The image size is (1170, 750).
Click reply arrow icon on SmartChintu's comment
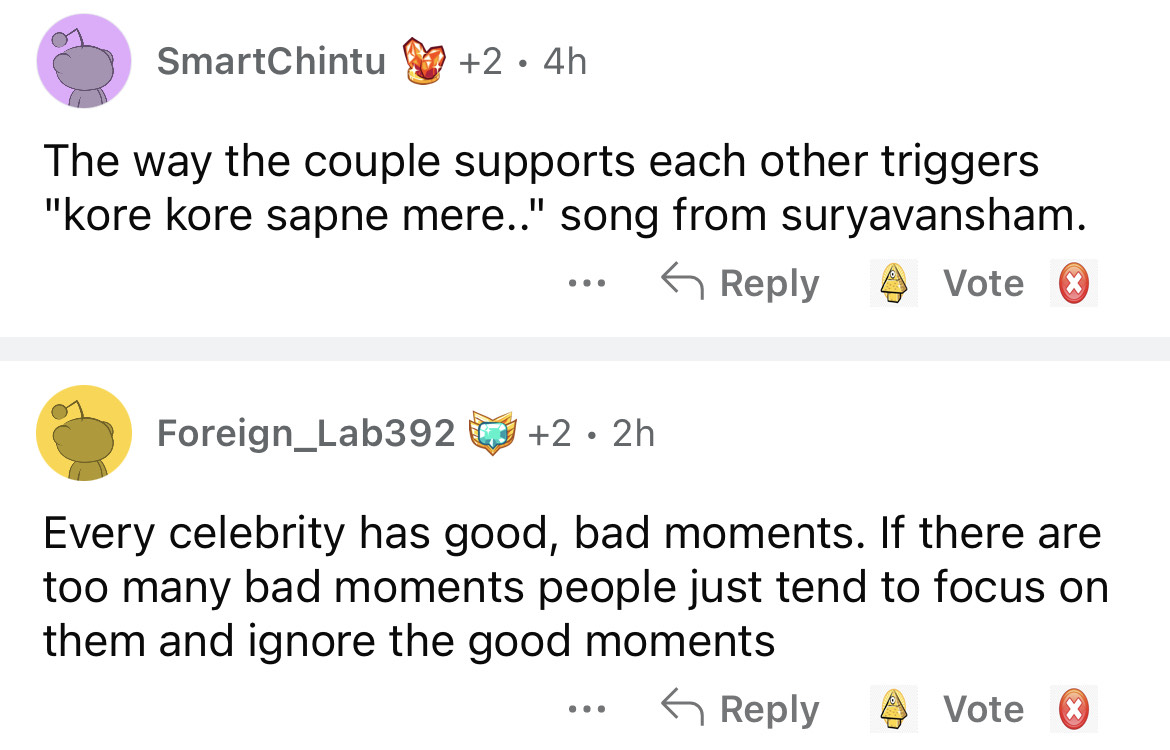683,284
